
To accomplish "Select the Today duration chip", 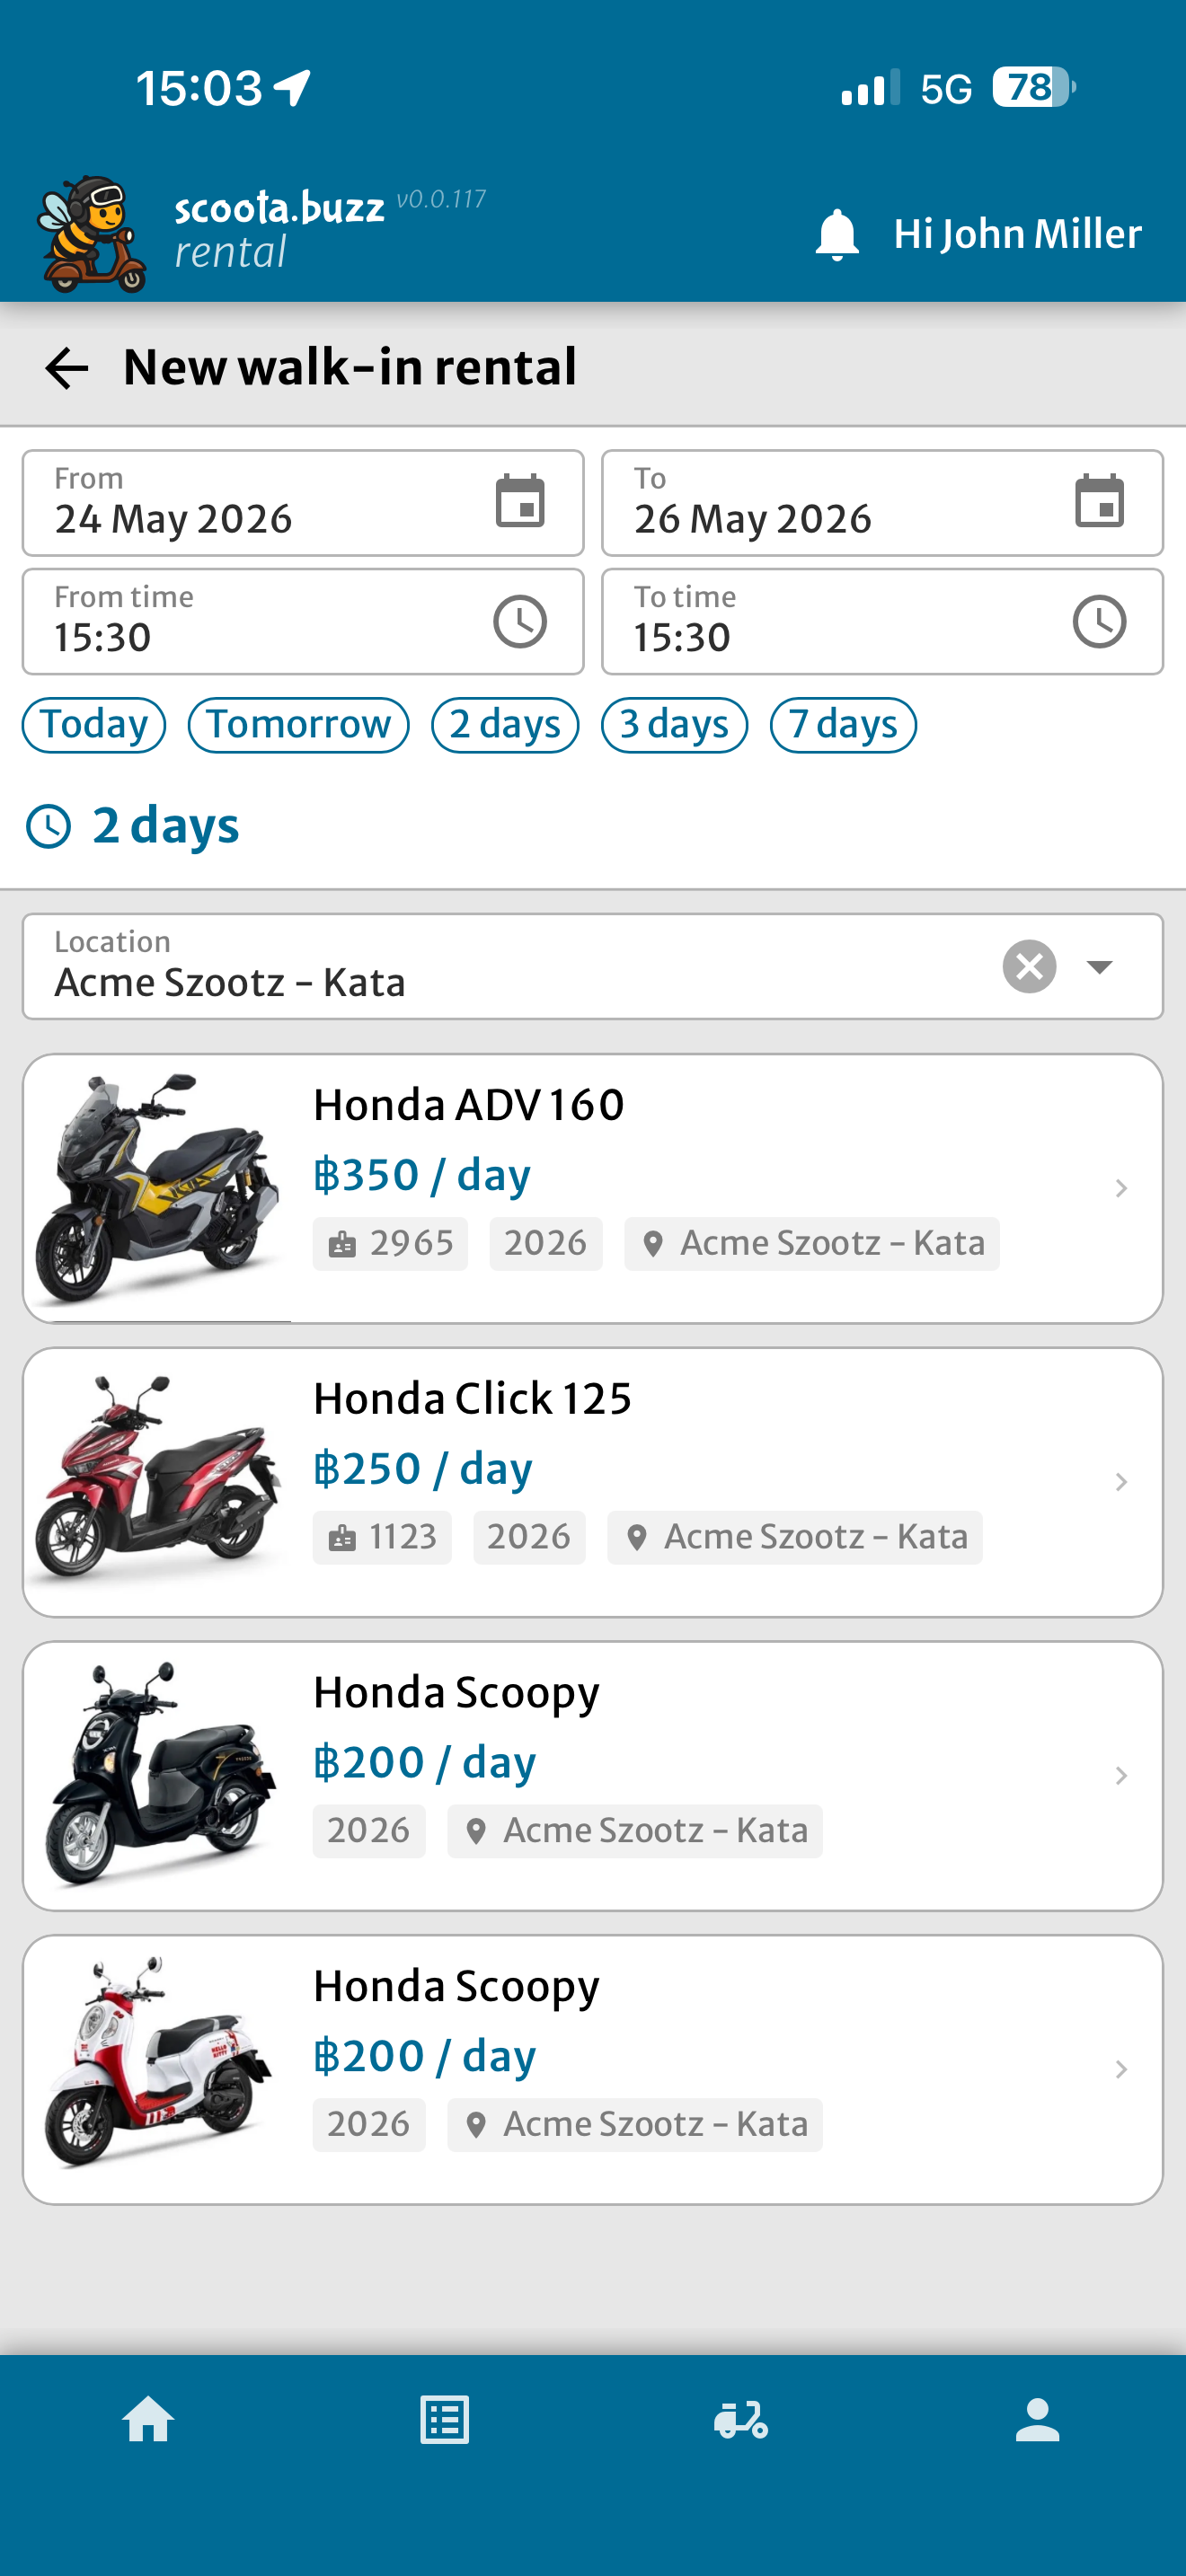I will pyautogui.click(x=94, y=725).
